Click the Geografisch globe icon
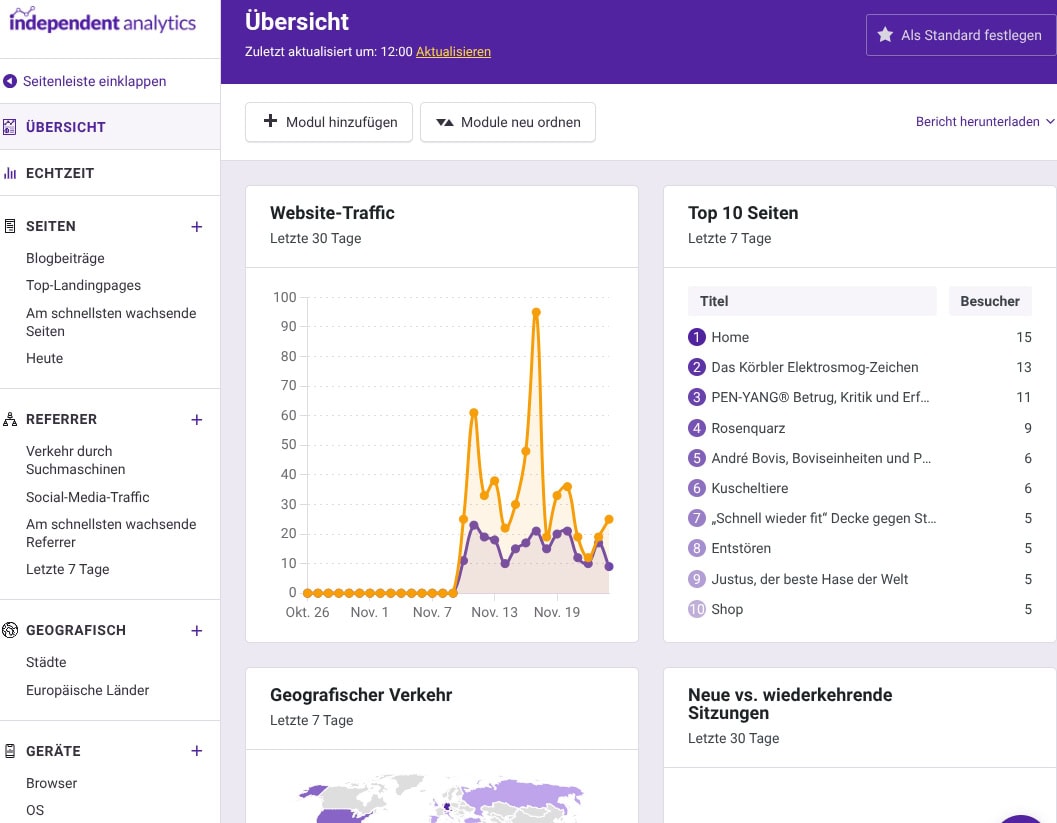The image size is (1057, 823). coord(11,630)
